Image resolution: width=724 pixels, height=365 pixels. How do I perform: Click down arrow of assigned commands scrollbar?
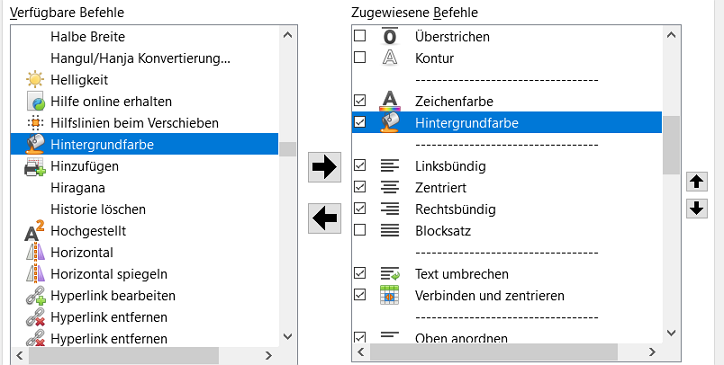[672, 333]
